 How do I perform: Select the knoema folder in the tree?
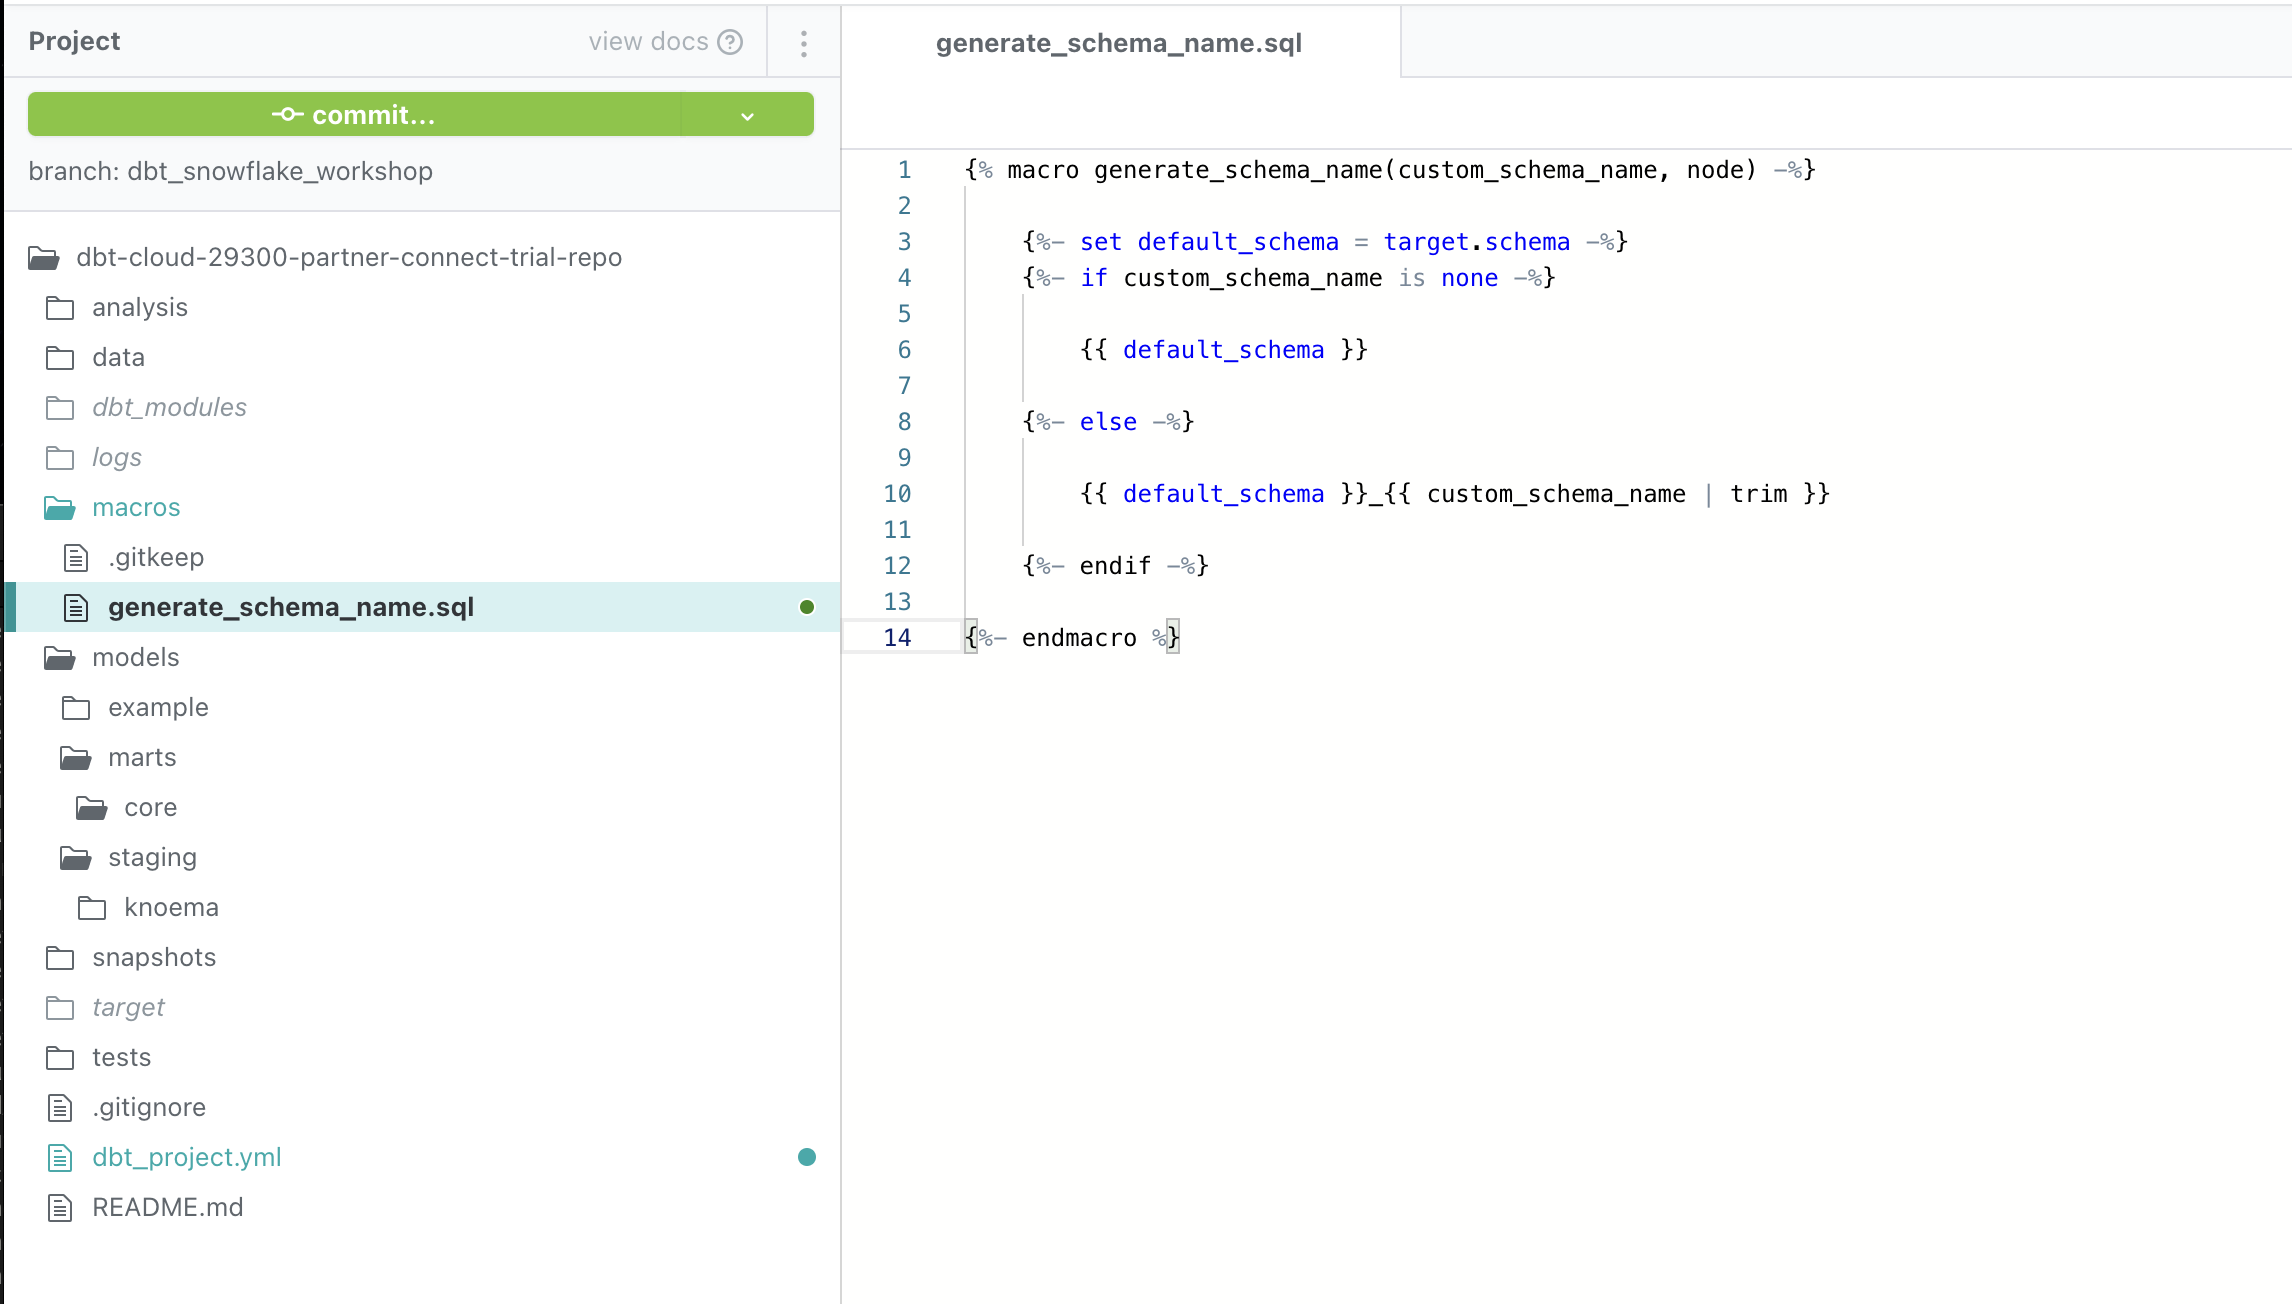[x=171, y=907]
